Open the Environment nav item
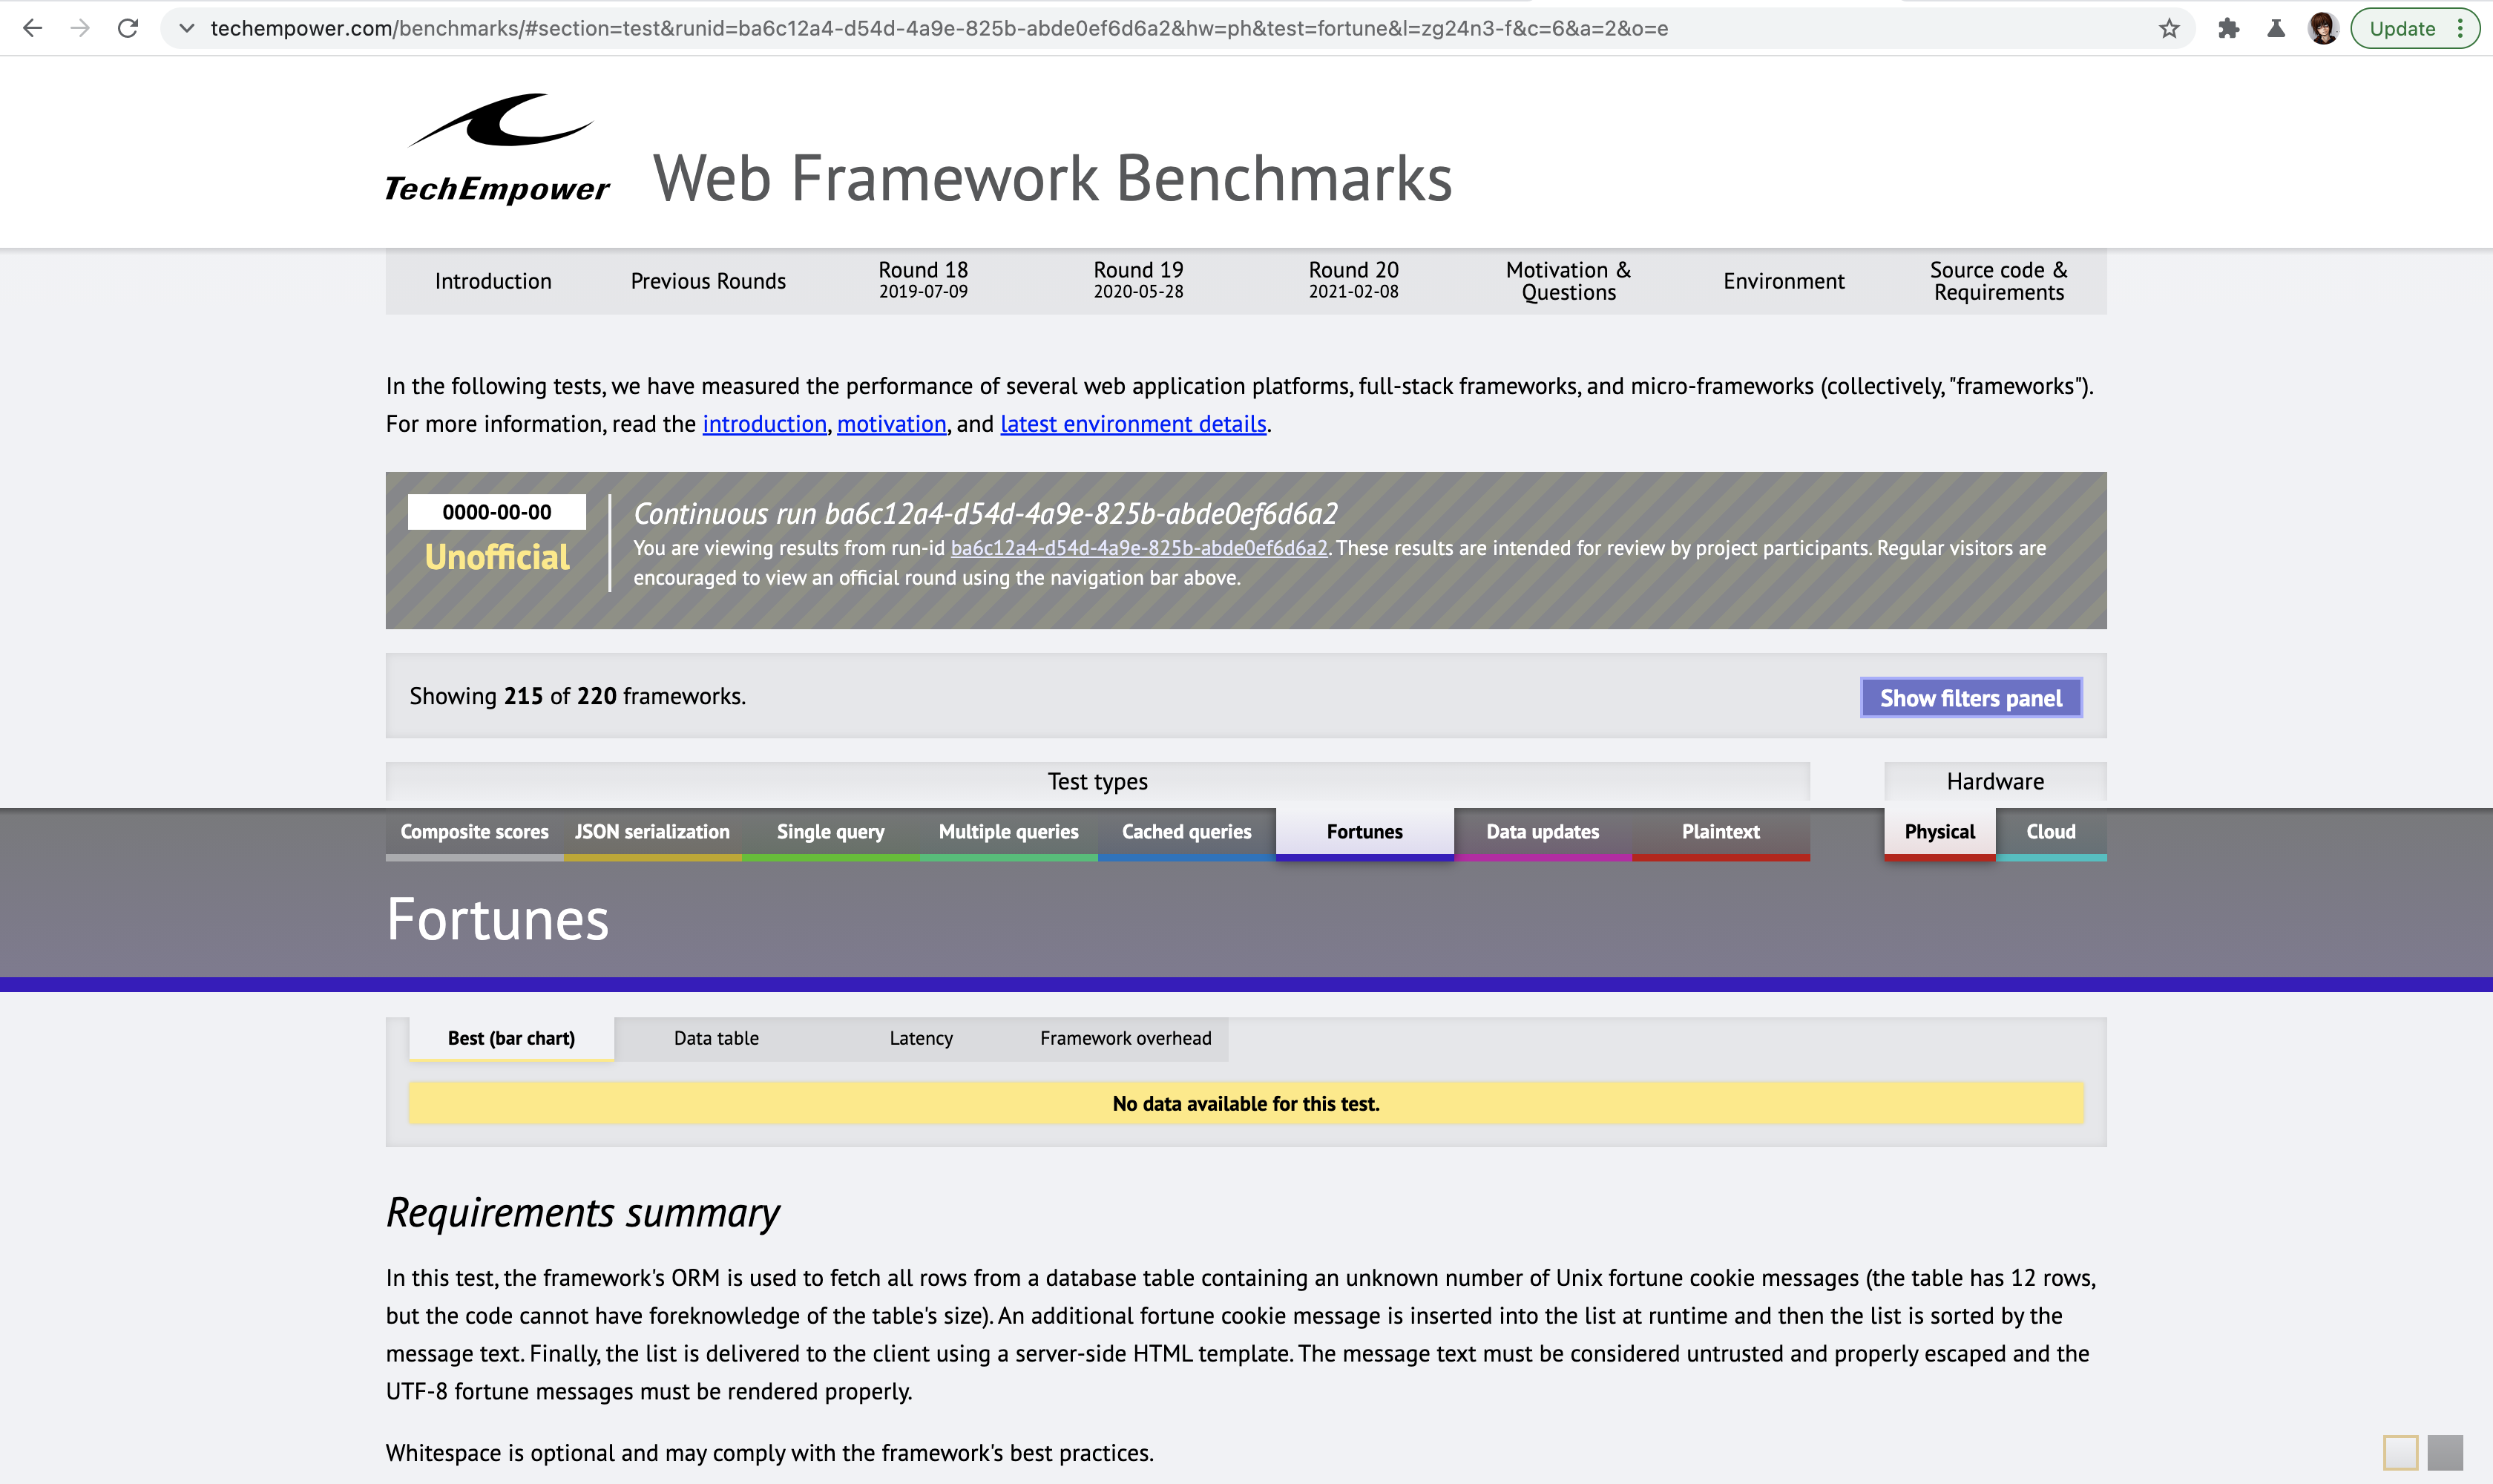2493x1484 pixels. point(1783,281)
